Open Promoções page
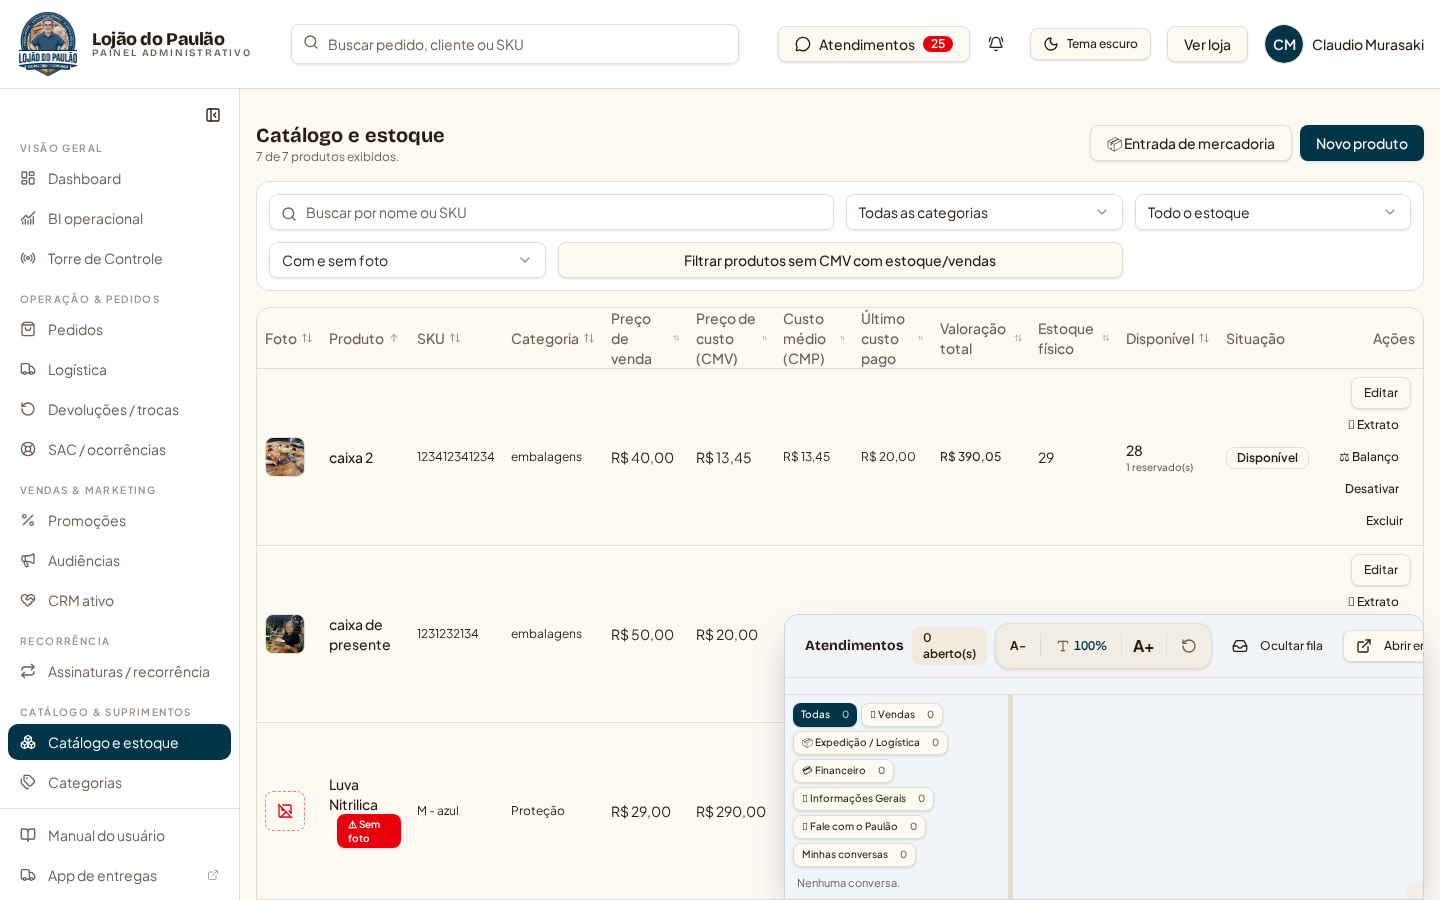 tap(119, 520)
